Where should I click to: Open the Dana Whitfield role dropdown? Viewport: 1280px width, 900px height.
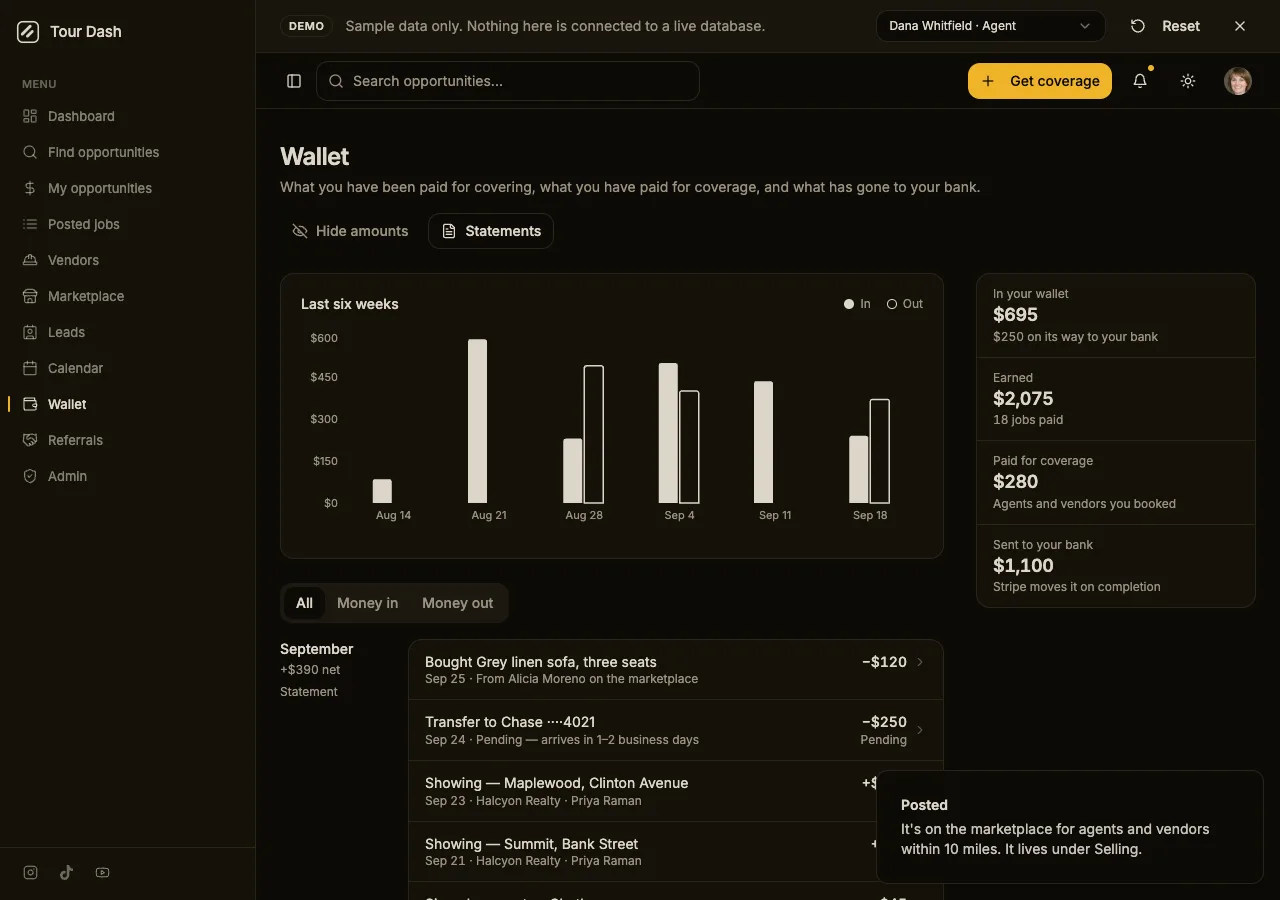990,26
